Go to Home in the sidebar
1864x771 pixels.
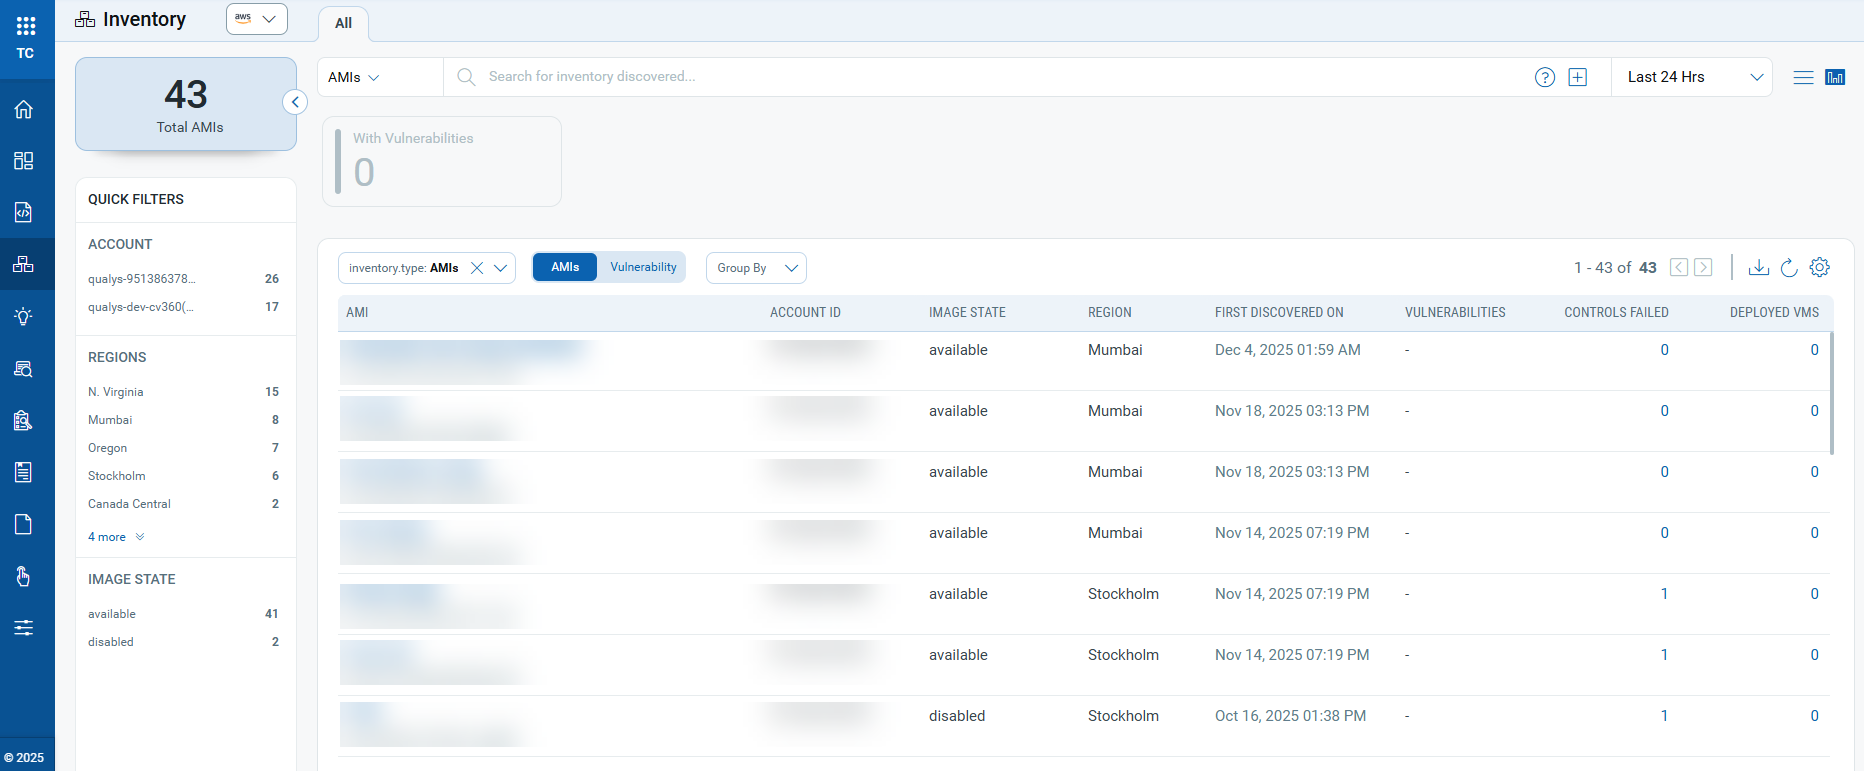click(24, 109)
